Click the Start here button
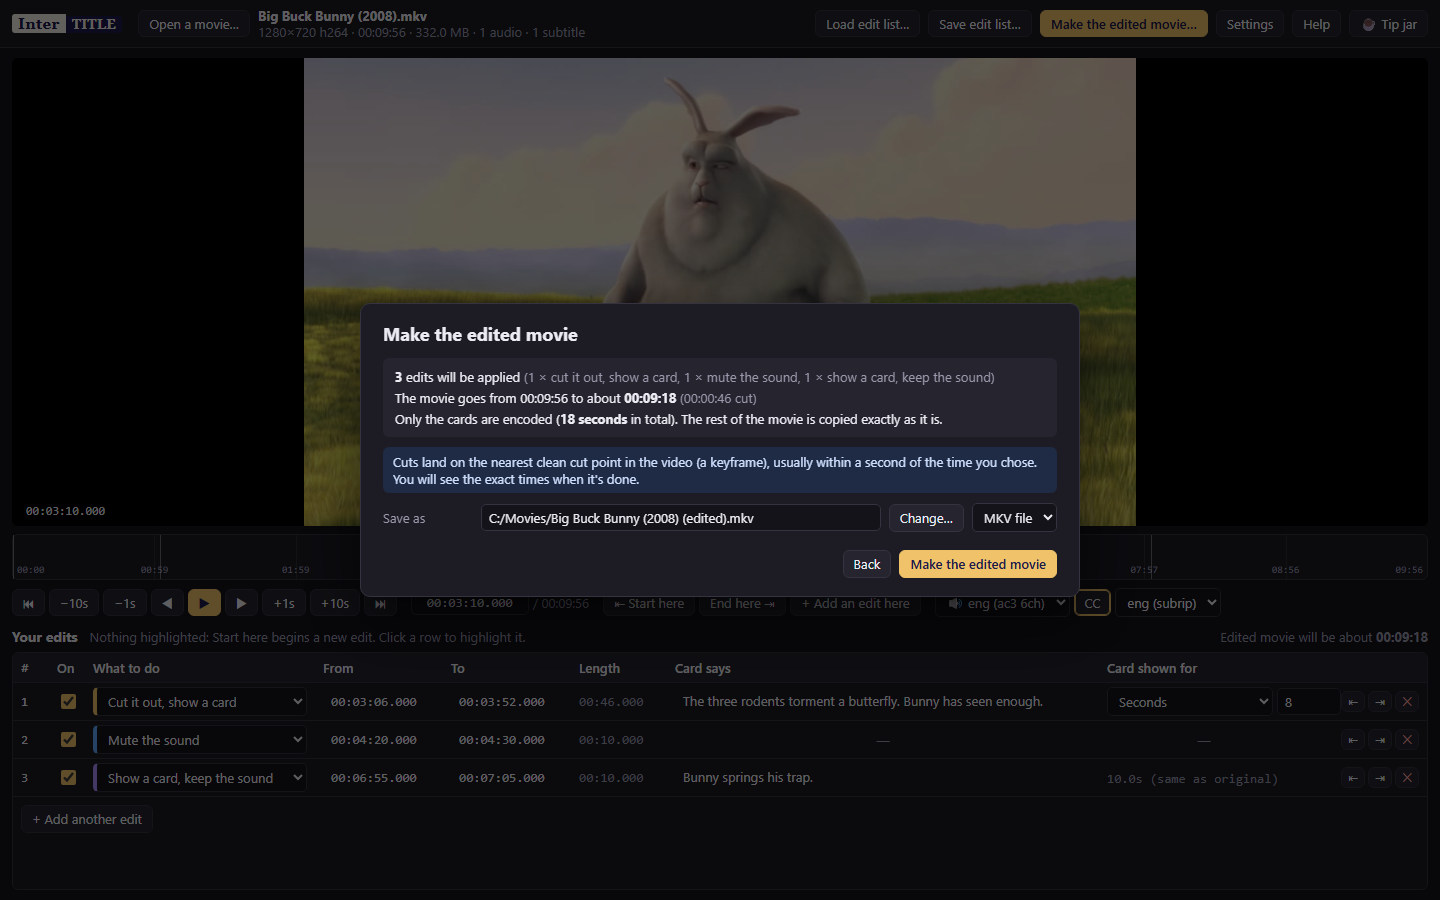Image resolution: width=1440 pixels, height=900 pixels. (x=649, y=603)
